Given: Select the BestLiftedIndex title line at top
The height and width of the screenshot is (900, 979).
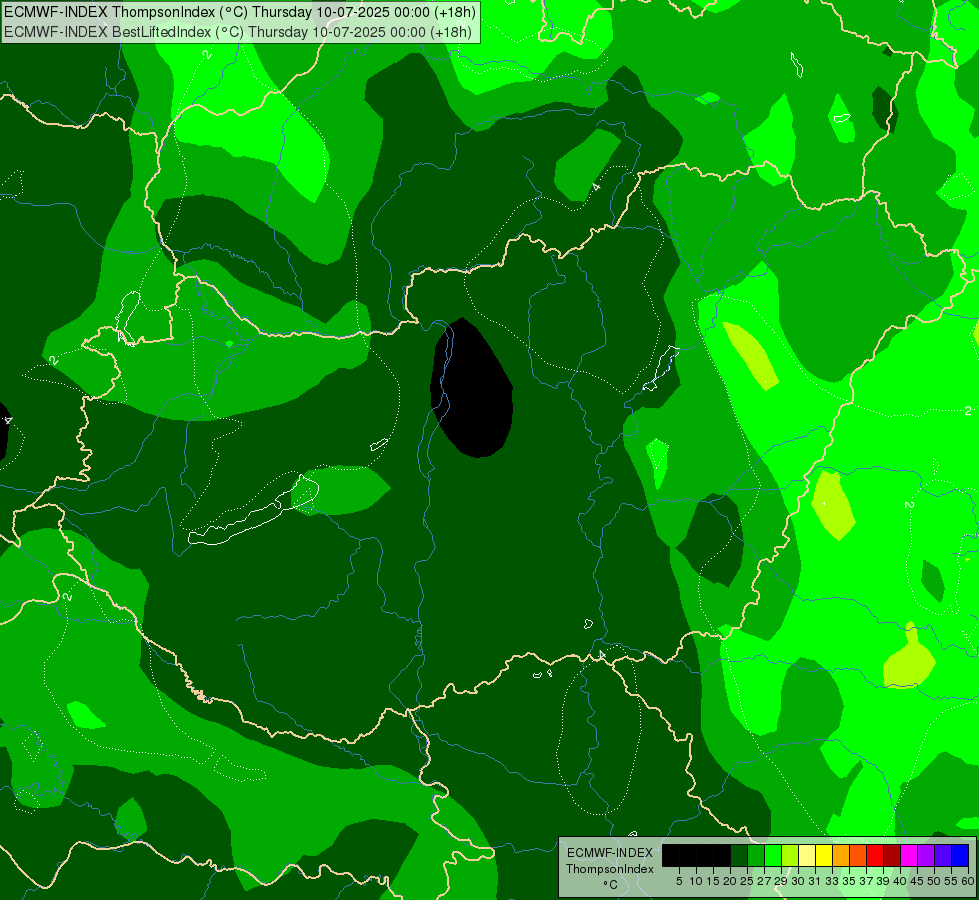Looking at the screenshot, I should coord(238,32).
